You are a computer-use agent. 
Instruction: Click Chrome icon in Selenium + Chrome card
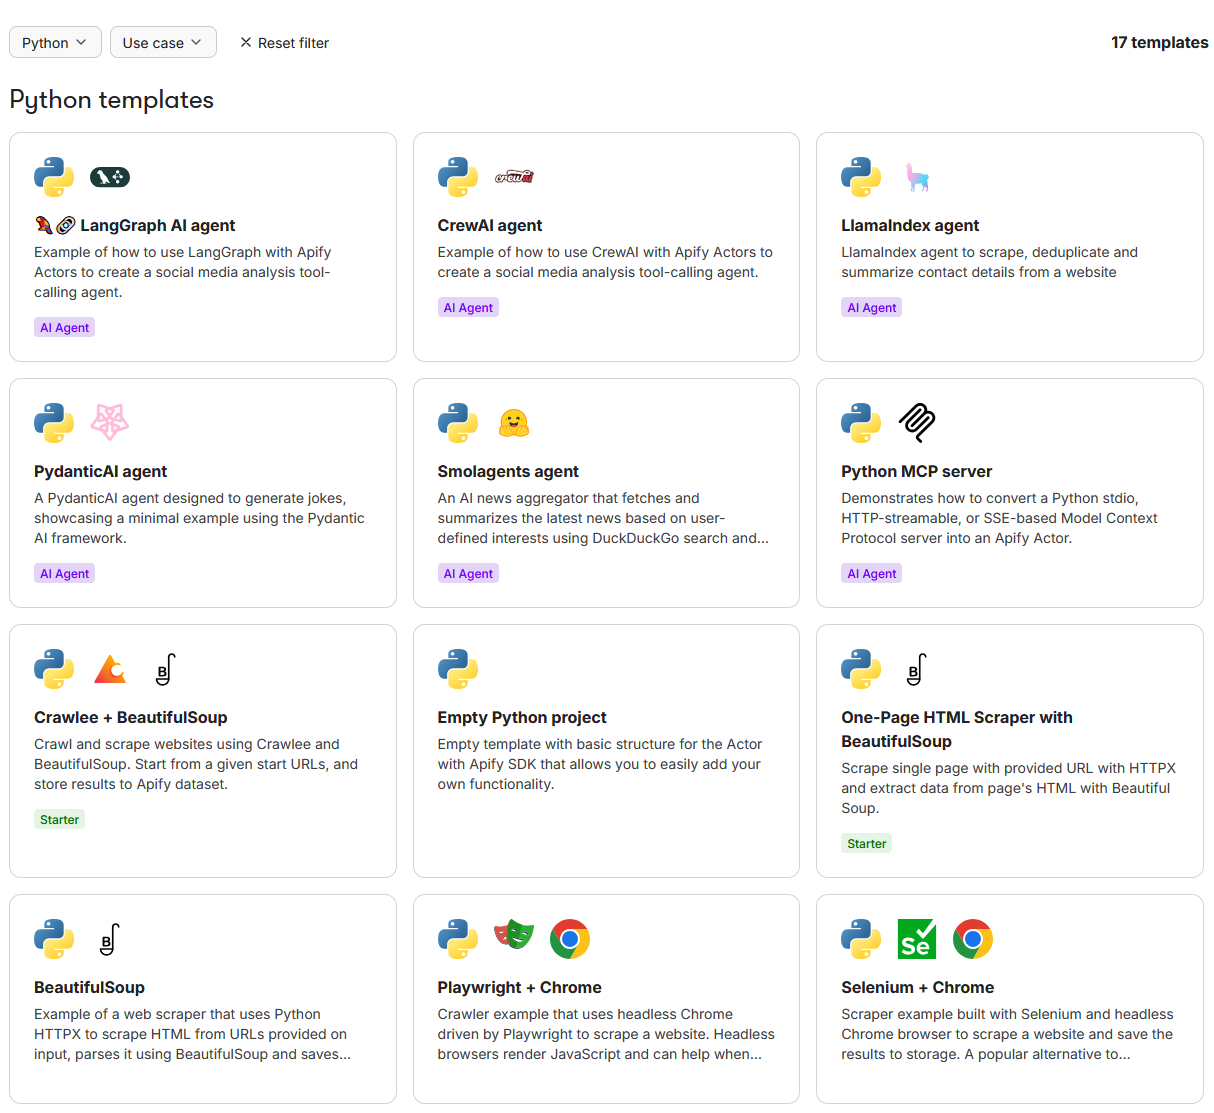tap(973, 939)
